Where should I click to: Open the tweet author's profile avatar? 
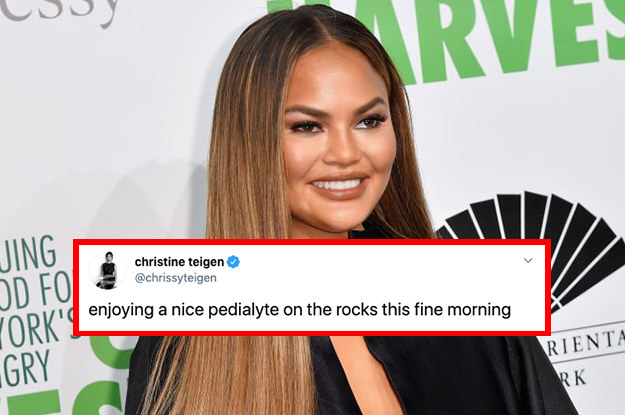(108, 270)
